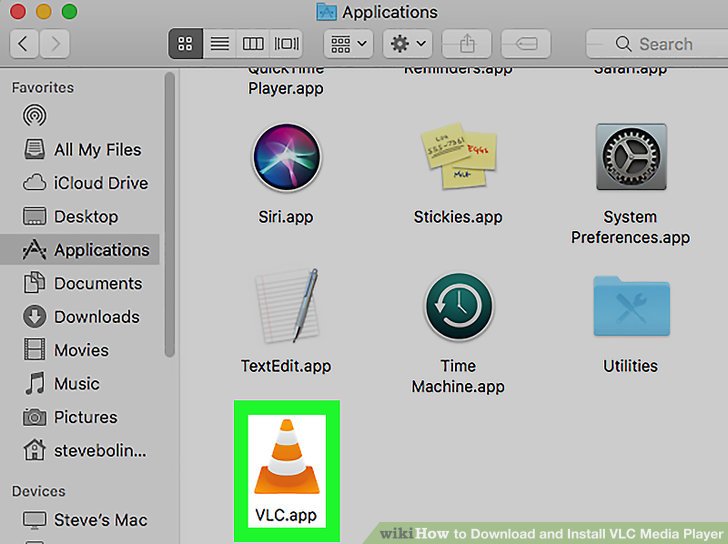This screenshot has height=544, width=728.
Task: Open Downloads in sidebar
Action: pyautogui.click(x=82, y=317)
